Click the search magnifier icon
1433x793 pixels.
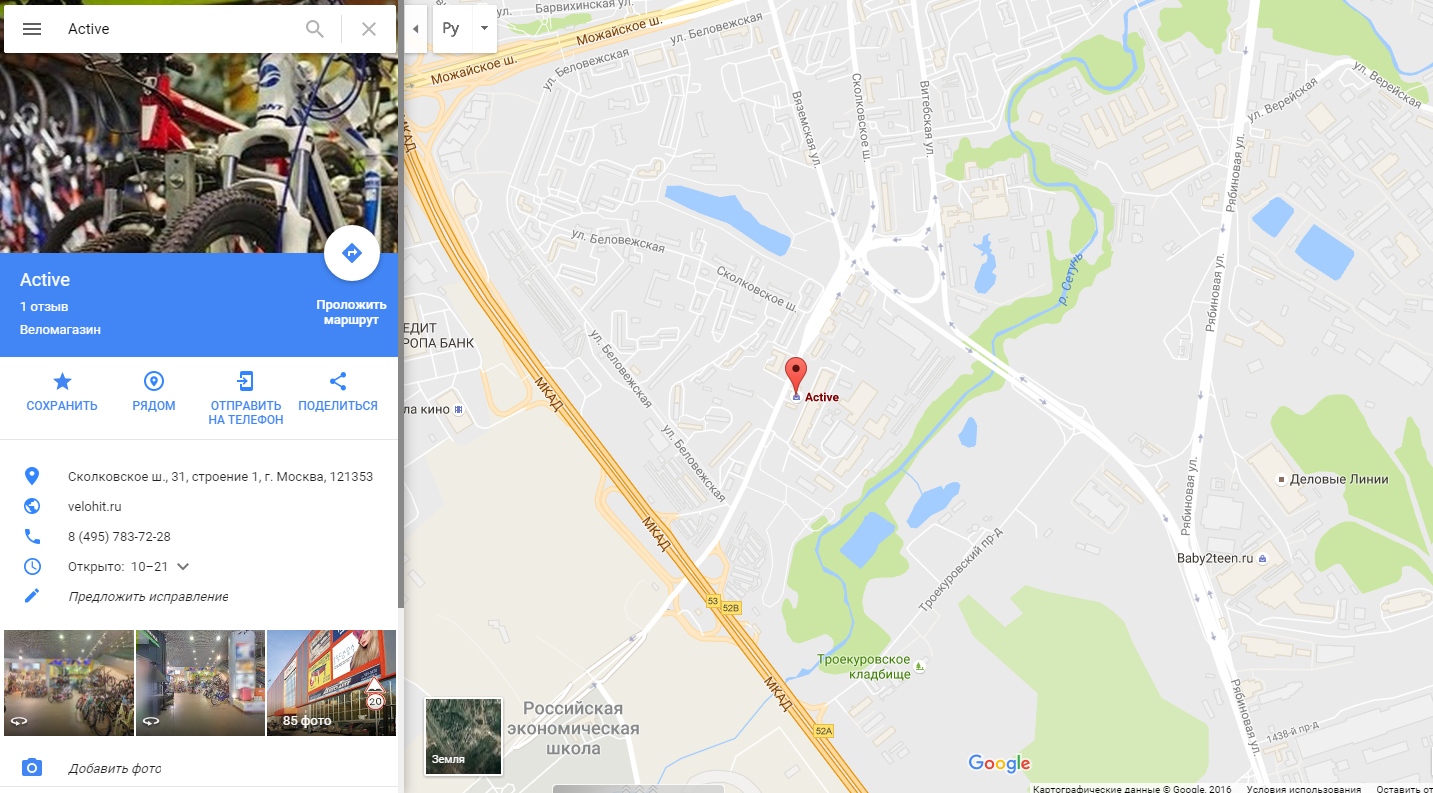click(x=315, y=29)
